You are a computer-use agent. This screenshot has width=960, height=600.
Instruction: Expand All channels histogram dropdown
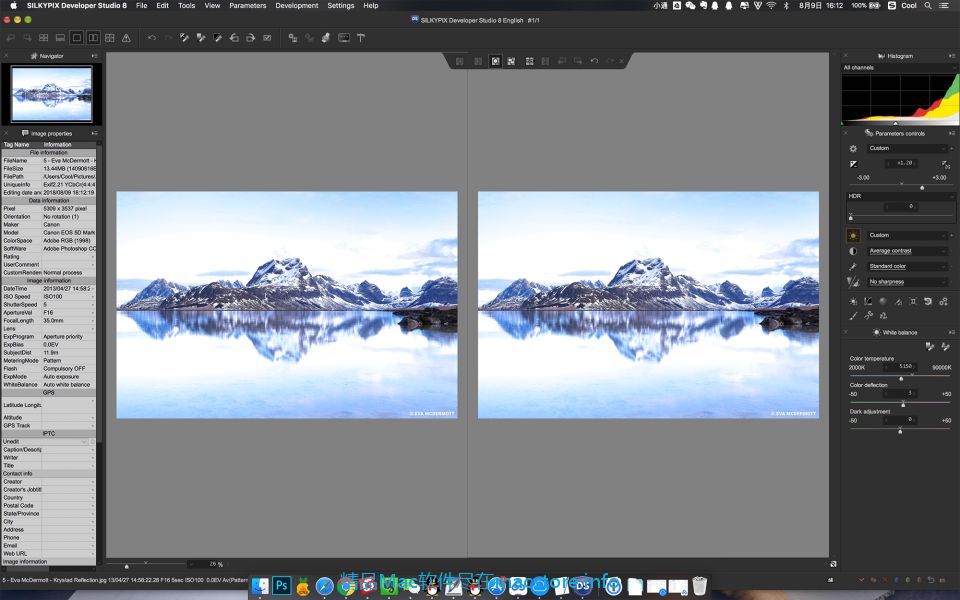coord(898,67)
